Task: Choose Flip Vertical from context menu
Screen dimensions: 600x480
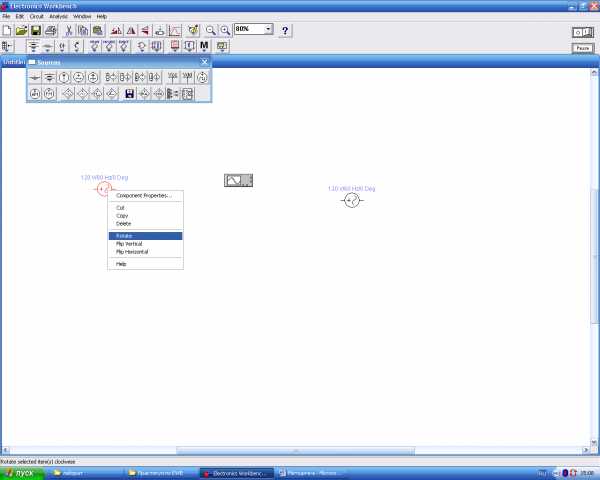Action: click(x=145, y=244)
